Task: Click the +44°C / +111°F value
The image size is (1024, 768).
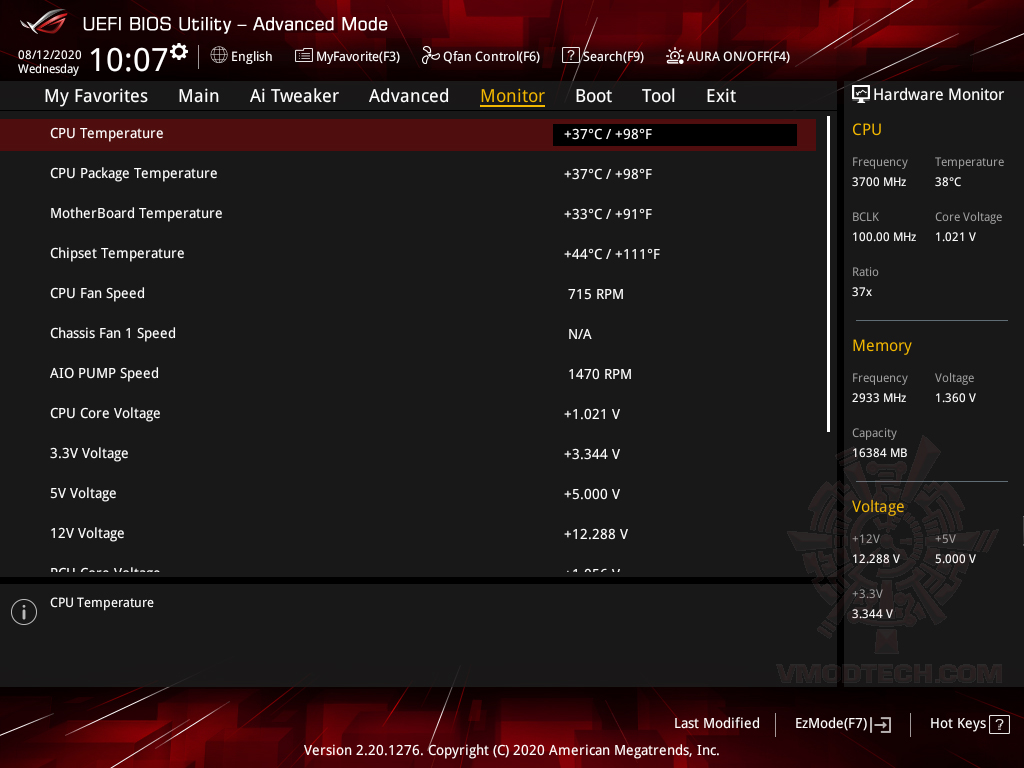Action: [612, 254]
